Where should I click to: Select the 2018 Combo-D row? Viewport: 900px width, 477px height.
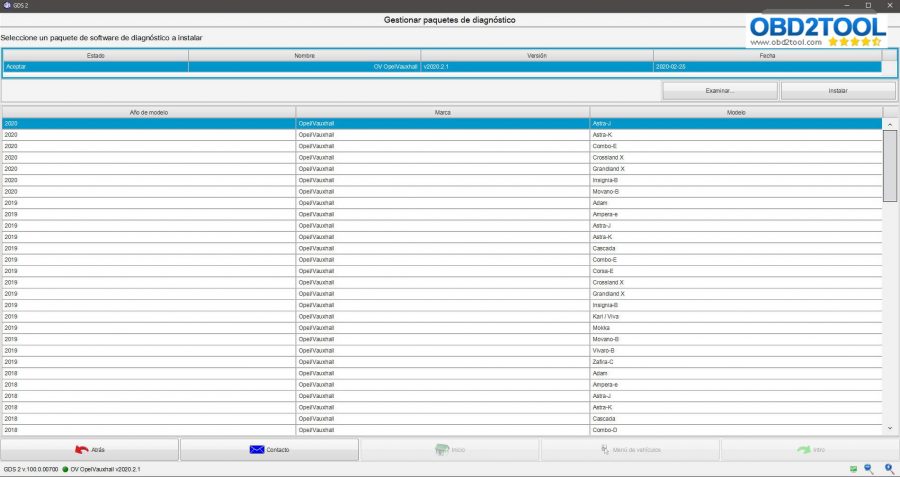442,430
